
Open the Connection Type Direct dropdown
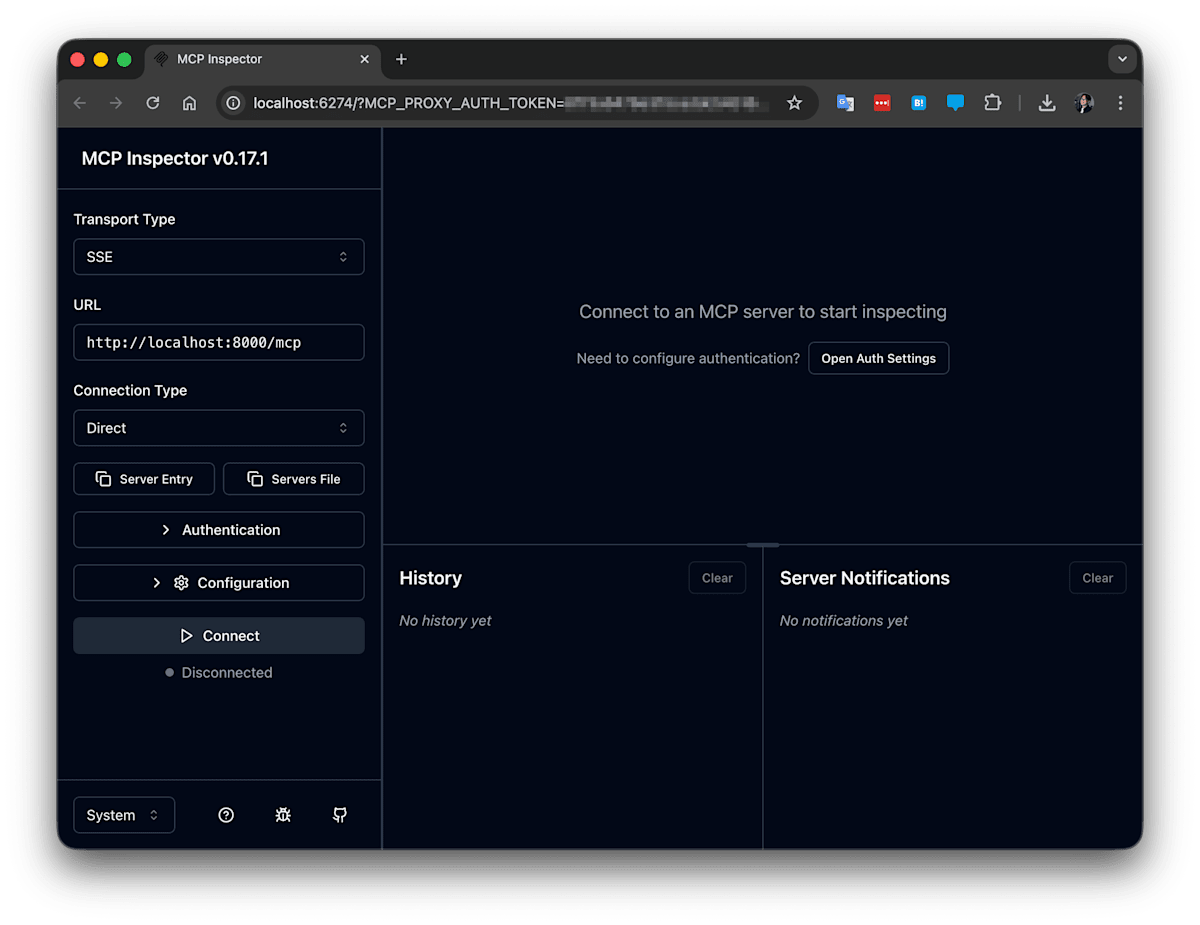(219, 428)
